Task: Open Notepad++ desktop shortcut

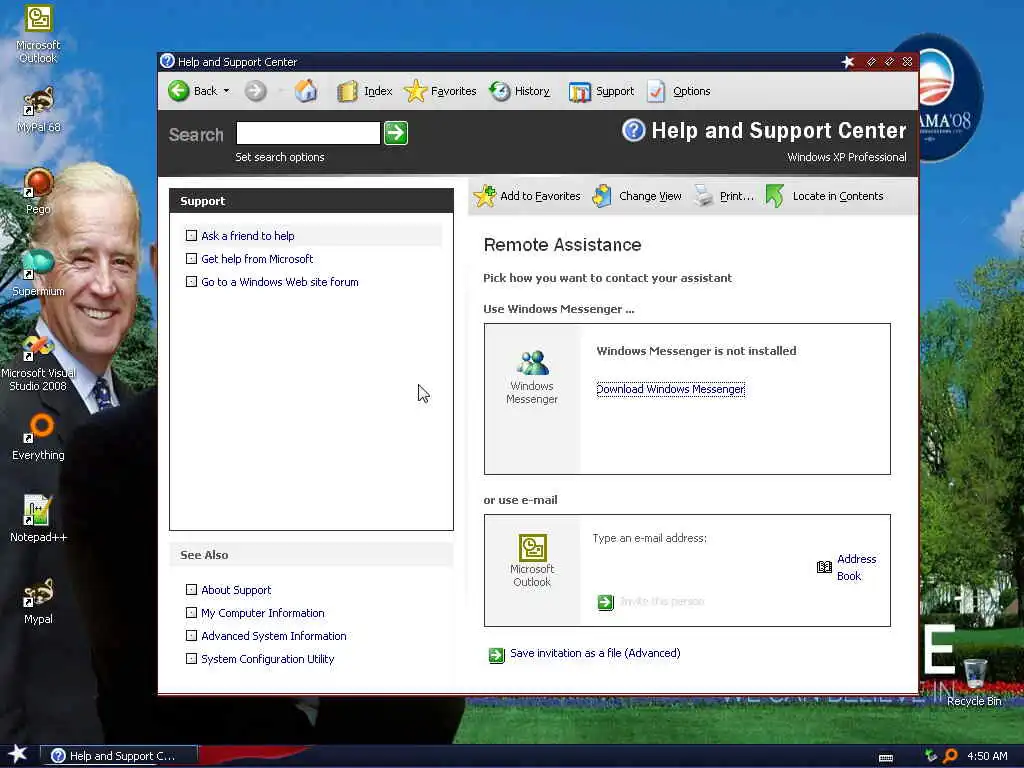Action: point(38,519)
